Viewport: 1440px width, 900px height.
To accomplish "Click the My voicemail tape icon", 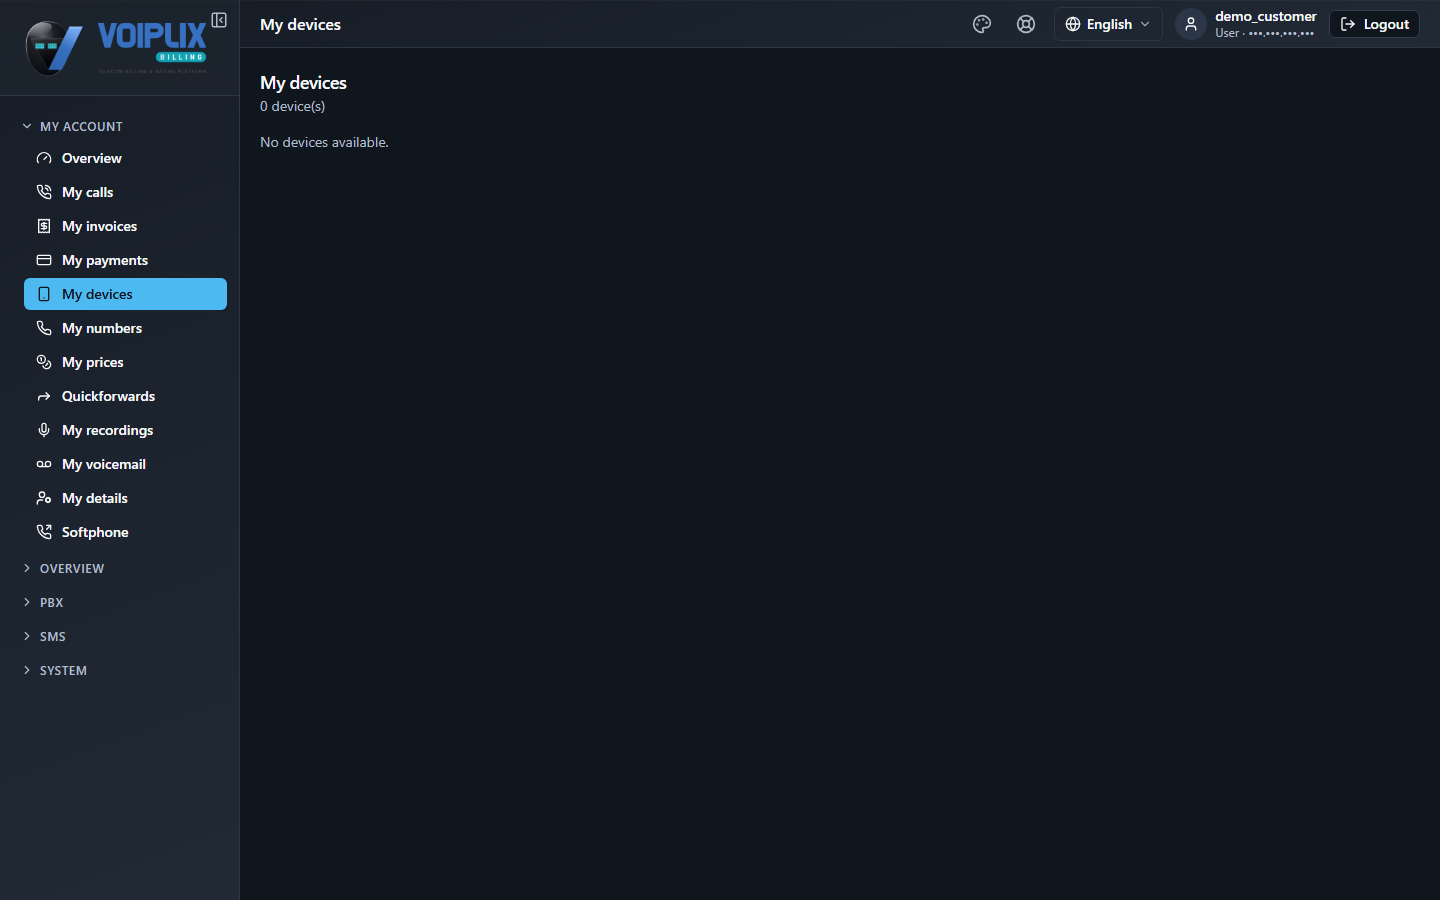I will [44, 464].
